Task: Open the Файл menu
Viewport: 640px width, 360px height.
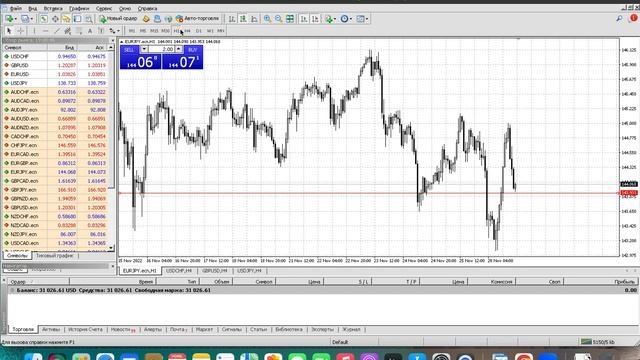Action: click(16, 8)
